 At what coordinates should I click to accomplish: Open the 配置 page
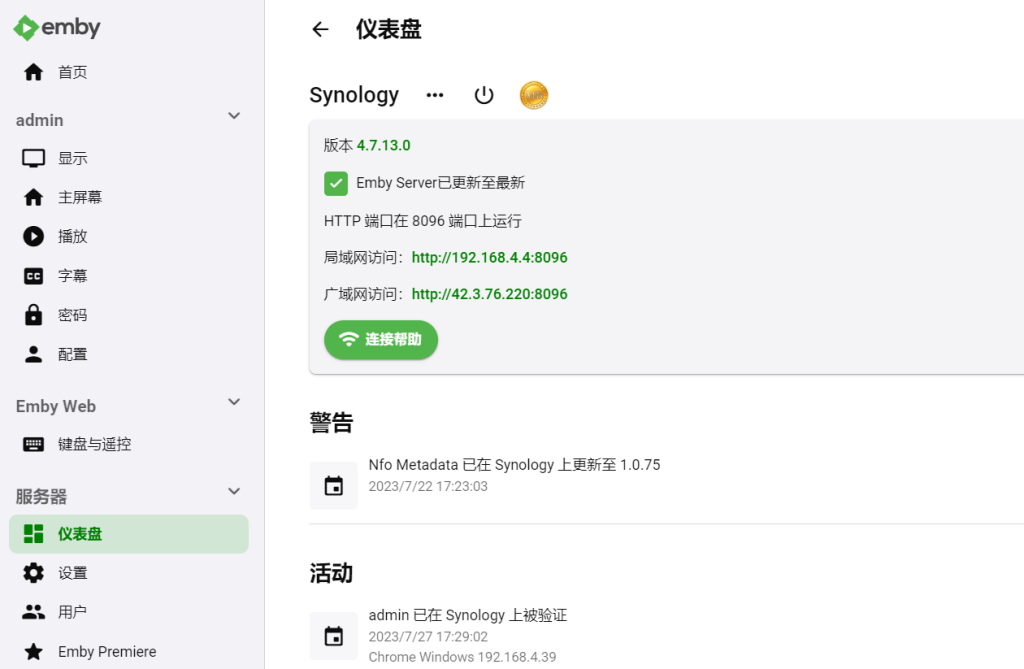(x=129, y=354)
